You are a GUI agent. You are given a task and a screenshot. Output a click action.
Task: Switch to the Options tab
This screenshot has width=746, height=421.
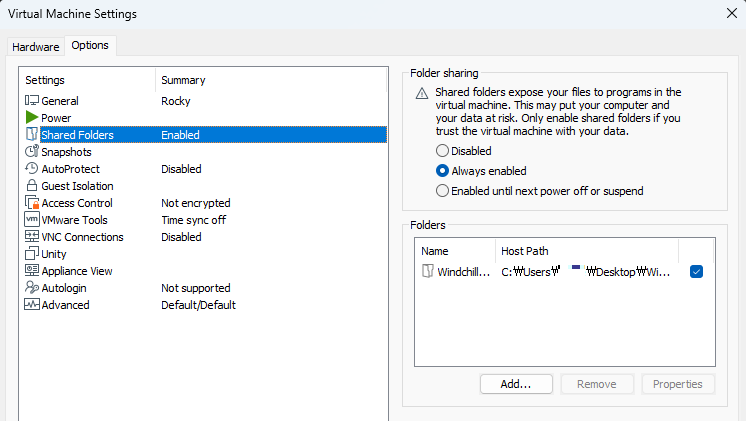[x=90, y=45]
